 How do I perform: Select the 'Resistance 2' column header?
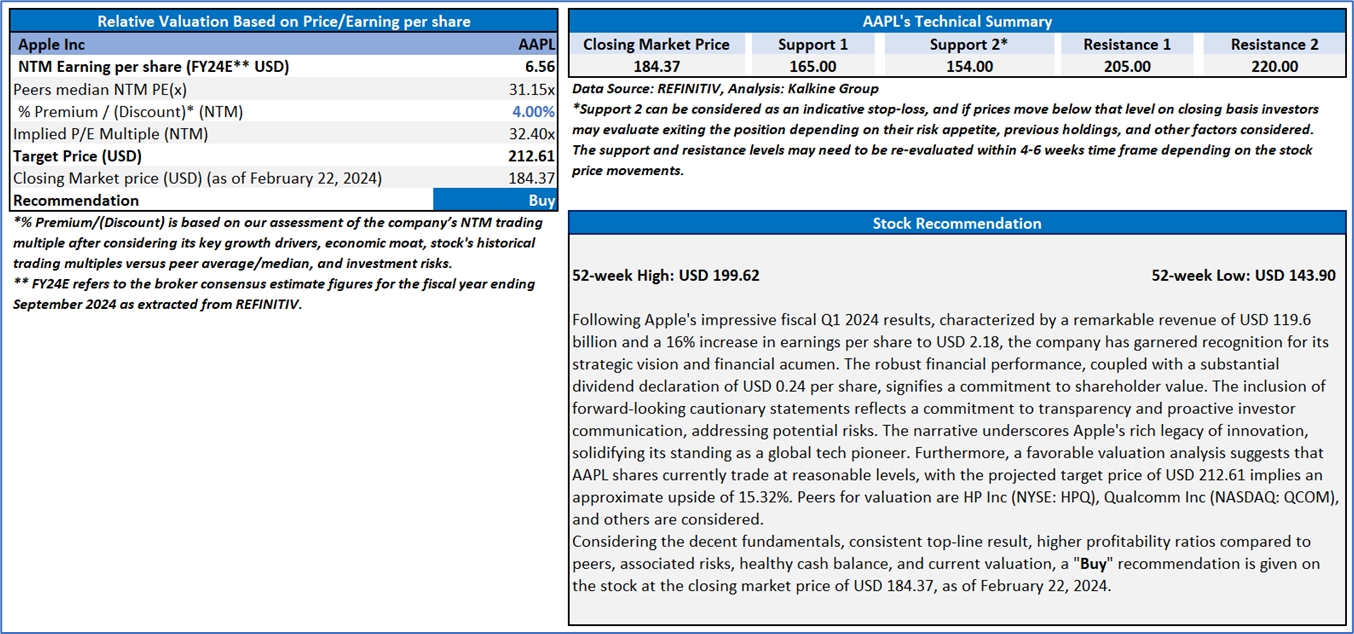pyautogui.click(x=1274, y=45)
